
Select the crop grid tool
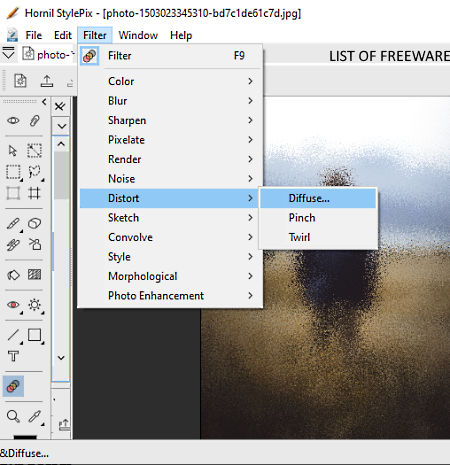pos(34,193)
